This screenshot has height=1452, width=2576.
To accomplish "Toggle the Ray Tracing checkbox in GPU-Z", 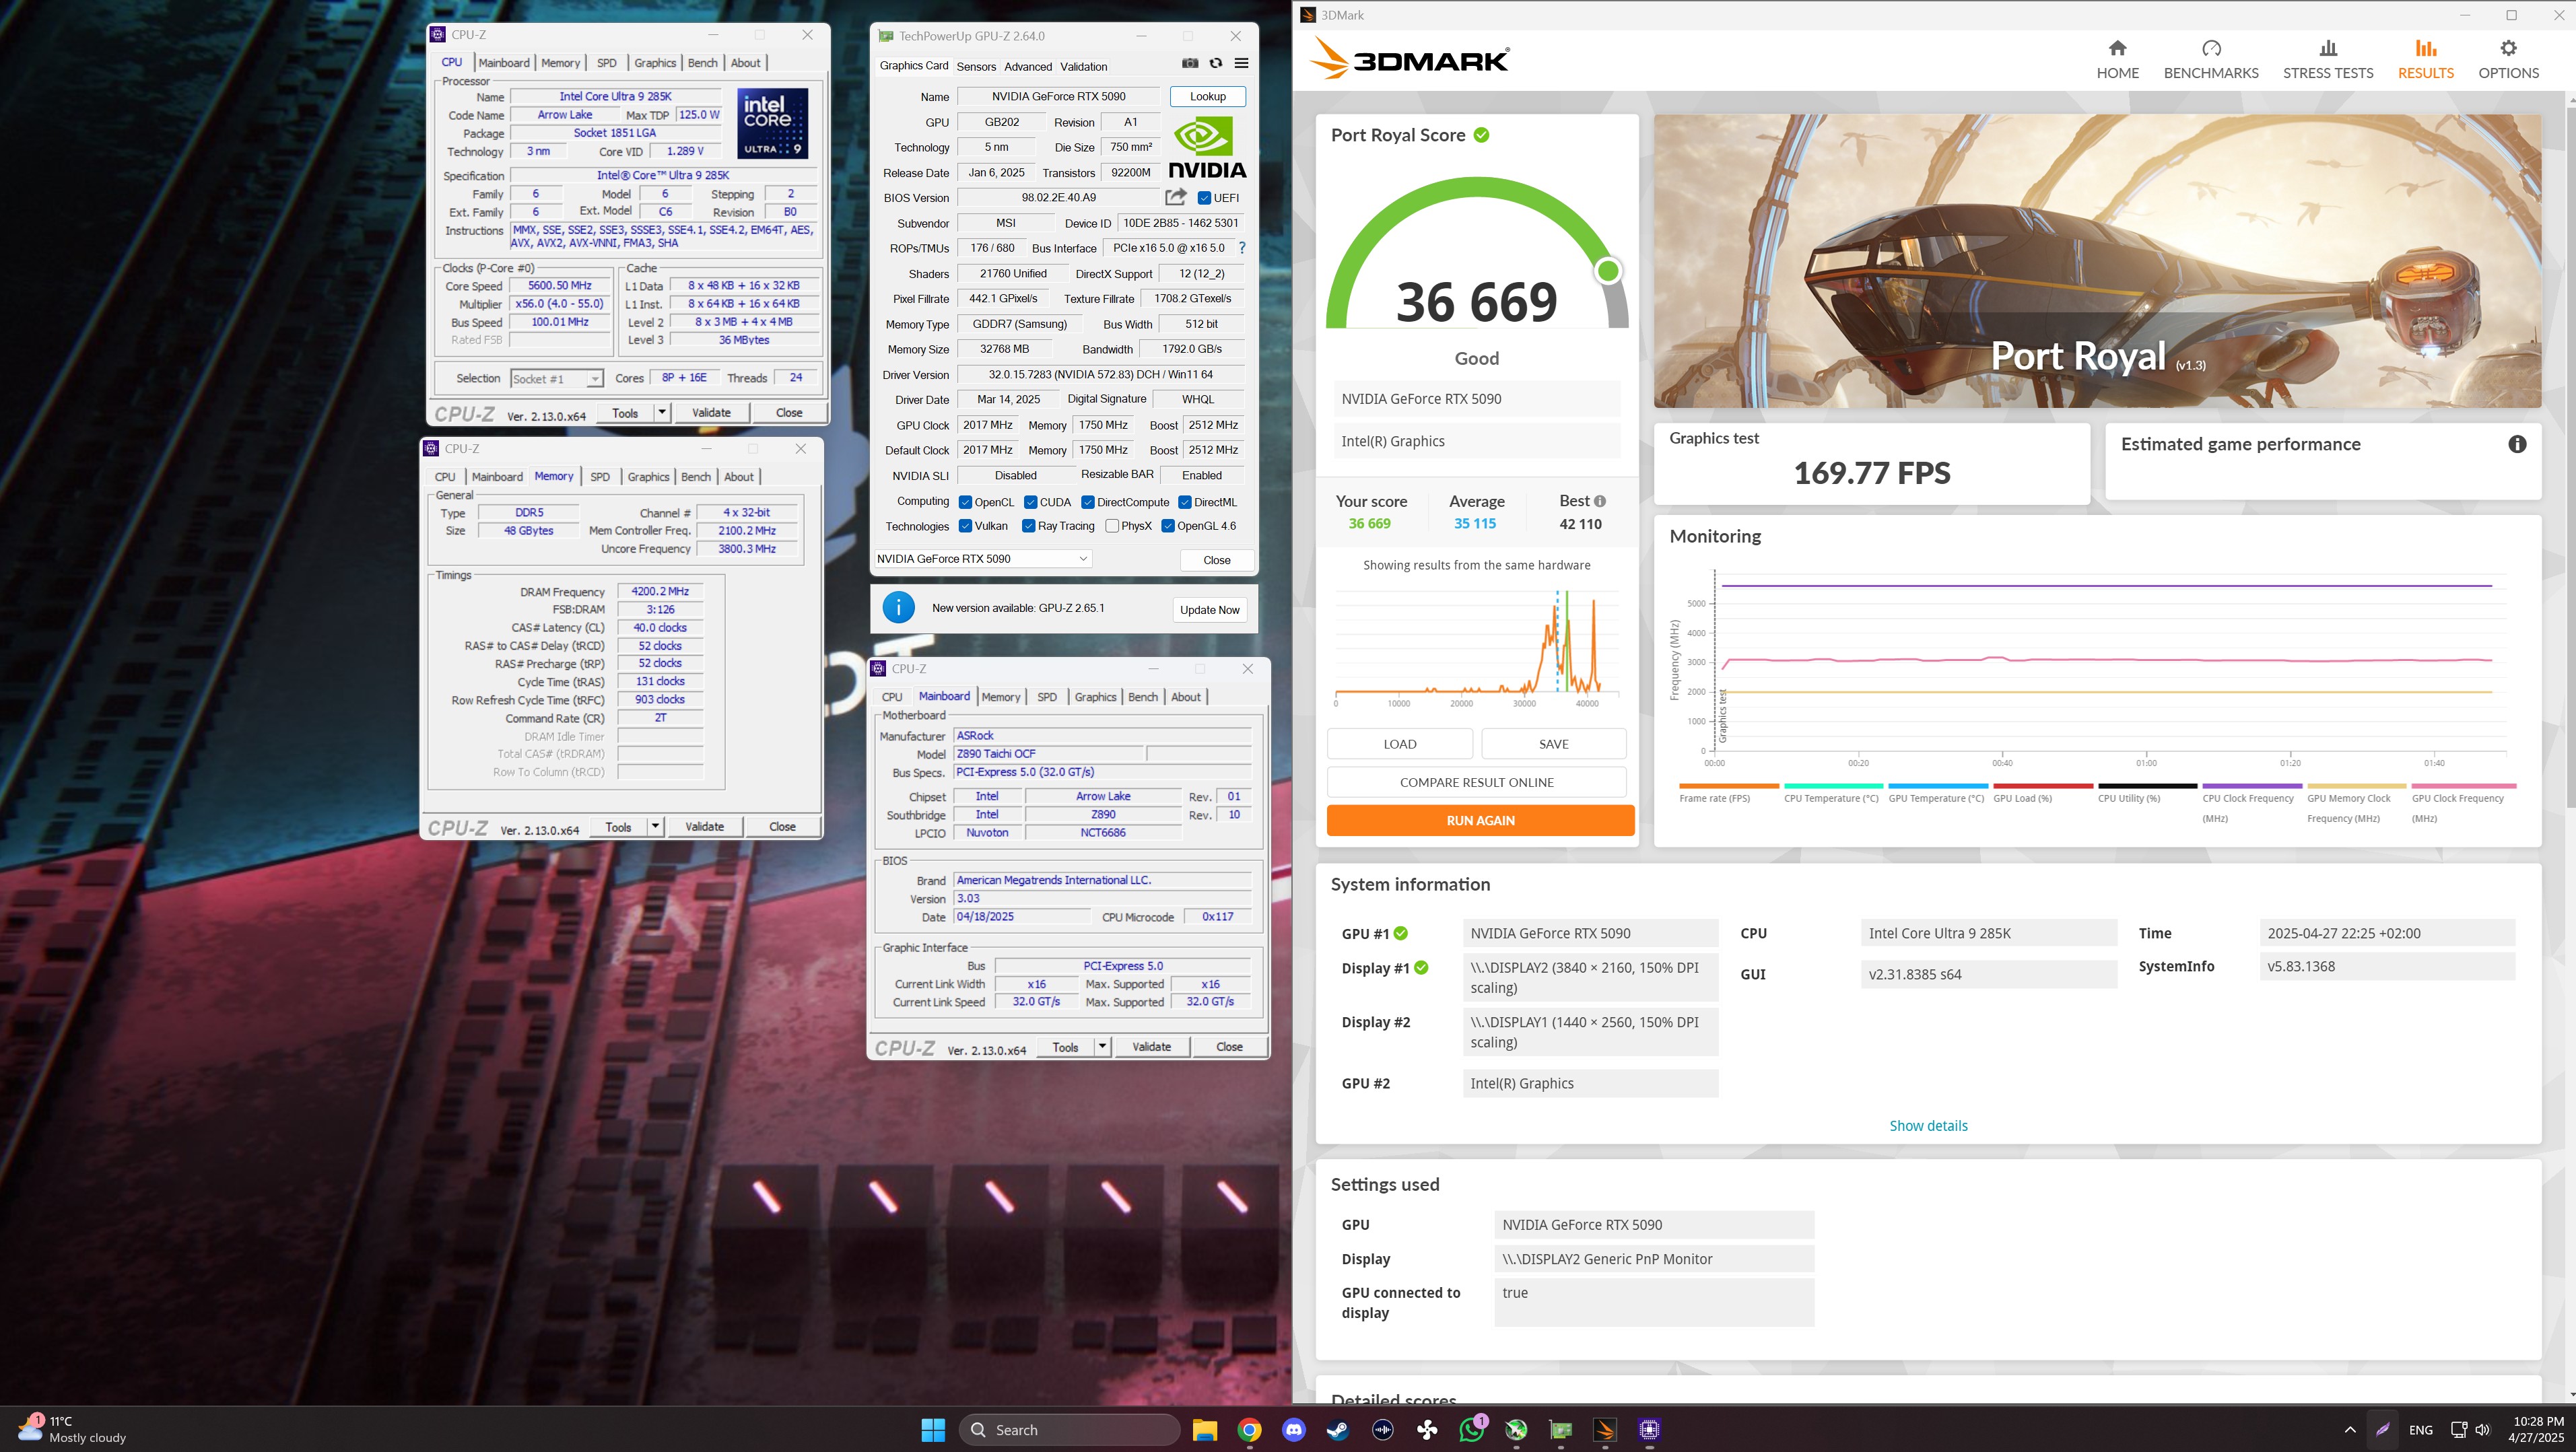I will click(x=1028, y=526).
